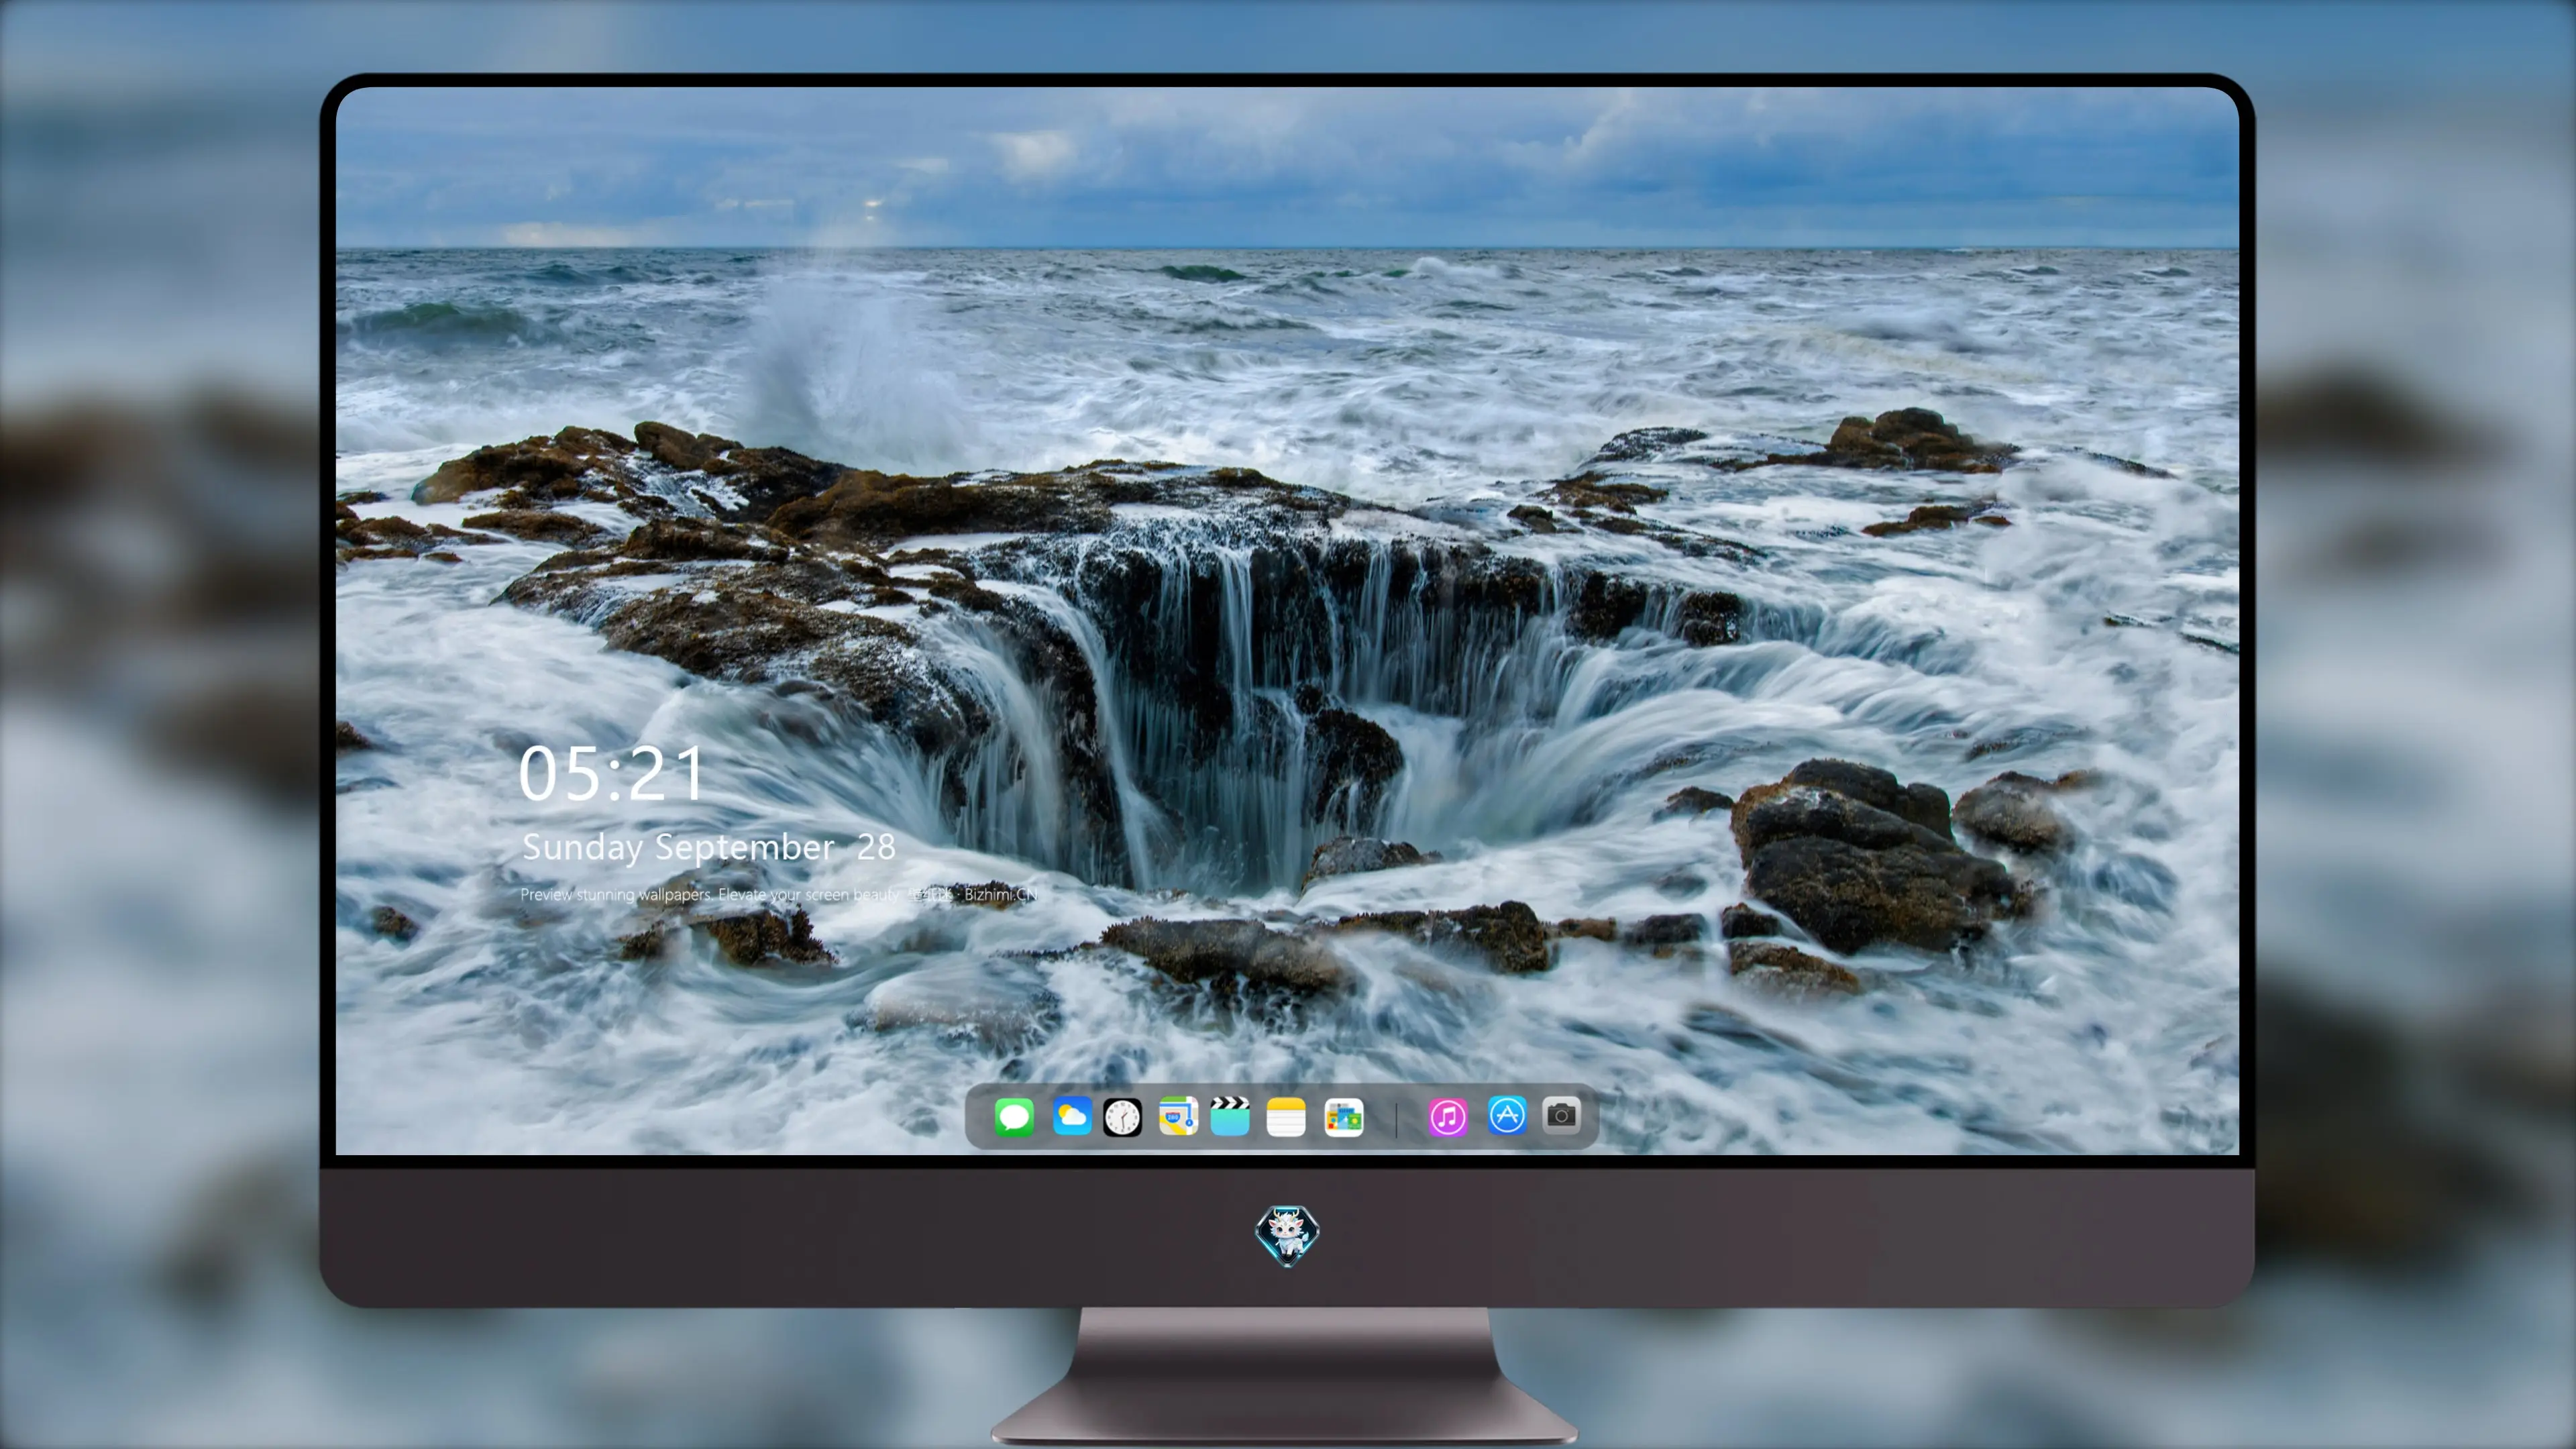Click the dragon logo on monitor chin
This screenshot has width=2576, height=1449.
pyautogui.click(x=1287, y=1235)
